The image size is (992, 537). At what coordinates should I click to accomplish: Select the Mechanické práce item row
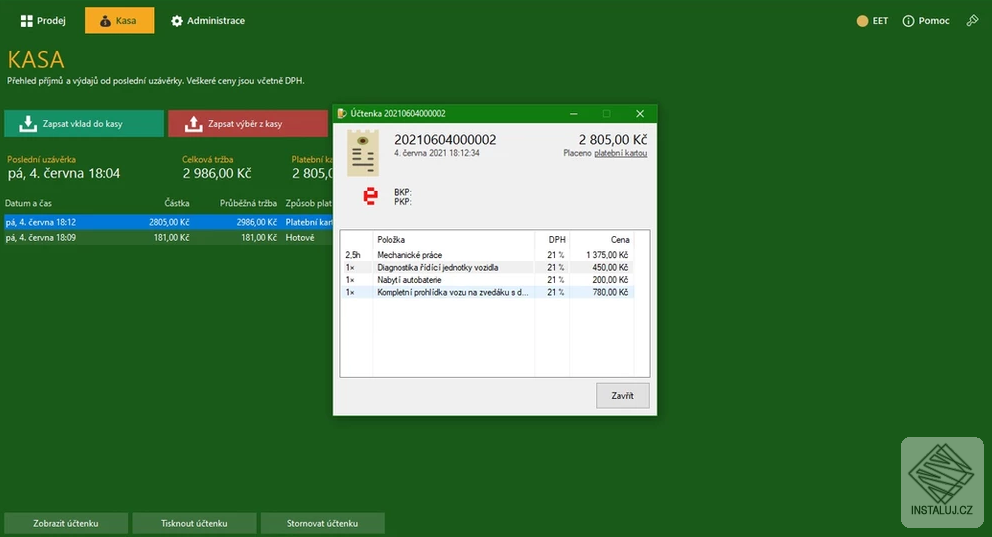pyautogui.click(x=487, y=255)
